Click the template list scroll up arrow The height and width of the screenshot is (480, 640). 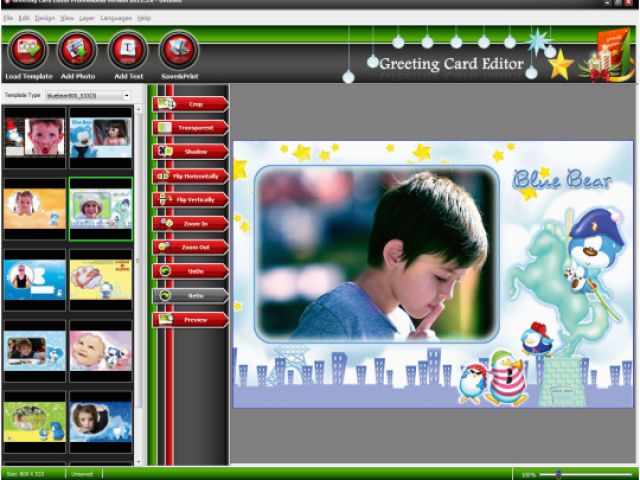pyautogui.click(x=138, y=109)
